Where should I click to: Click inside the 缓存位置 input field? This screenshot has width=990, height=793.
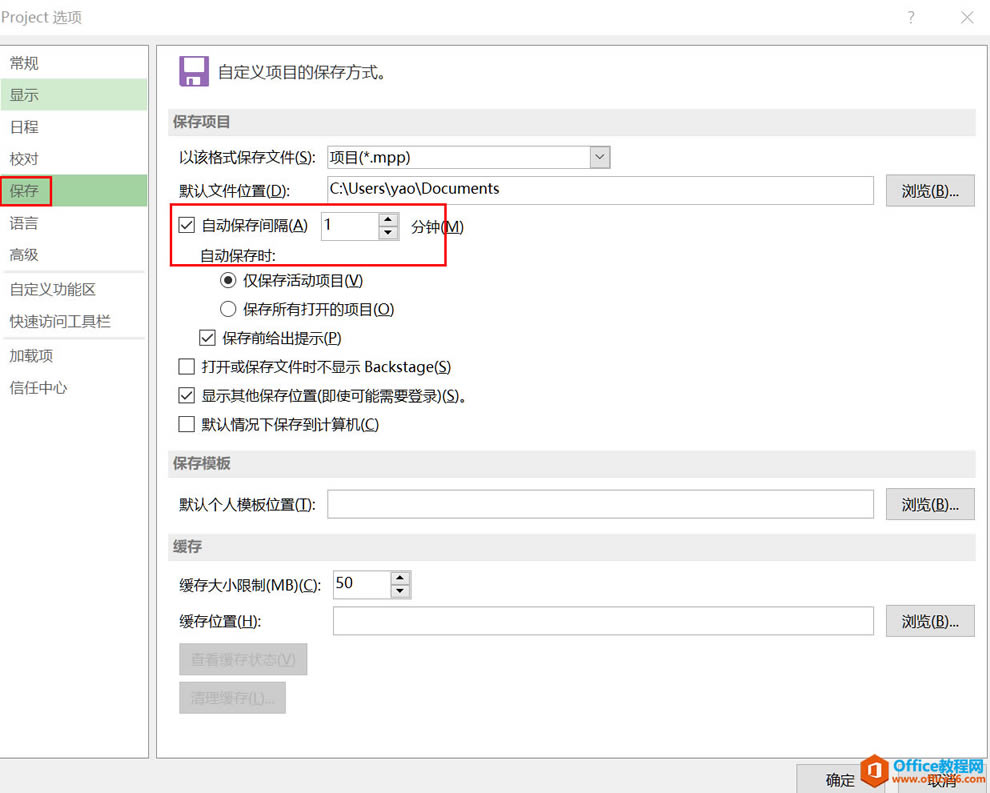600,621
